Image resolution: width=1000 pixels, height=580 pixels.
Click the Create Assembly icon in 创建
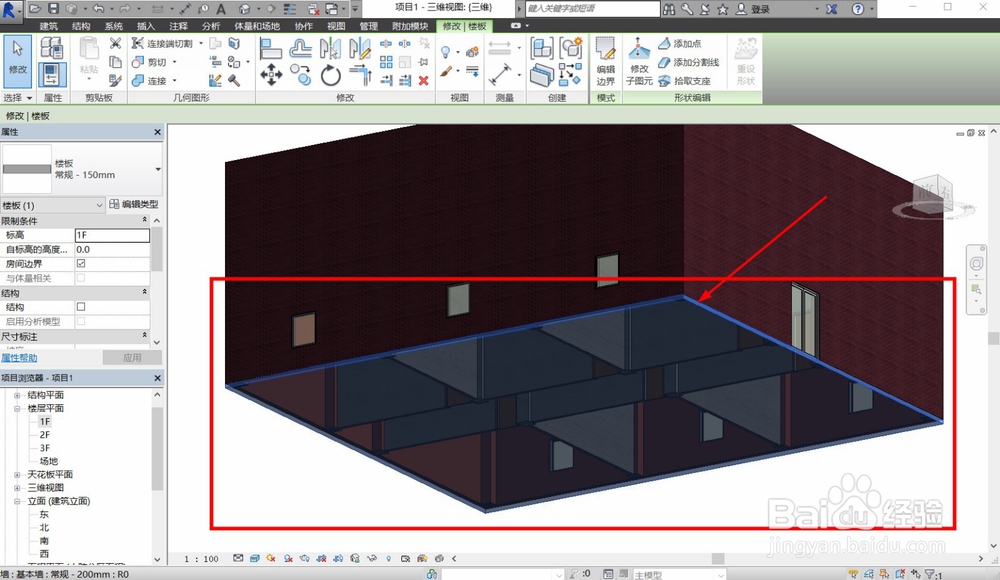[x=541, y=48]
